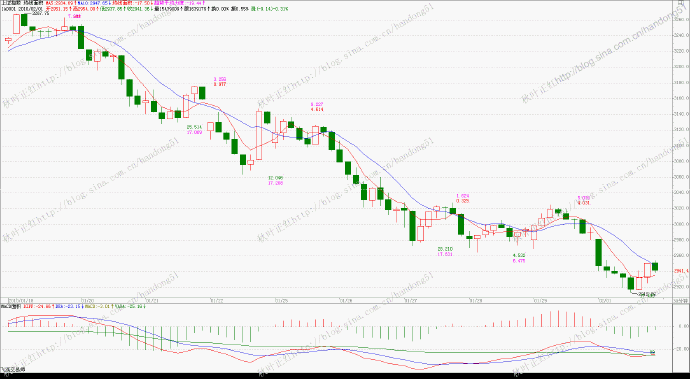Click the MA5 moving average value in the header

click(60, 3)
